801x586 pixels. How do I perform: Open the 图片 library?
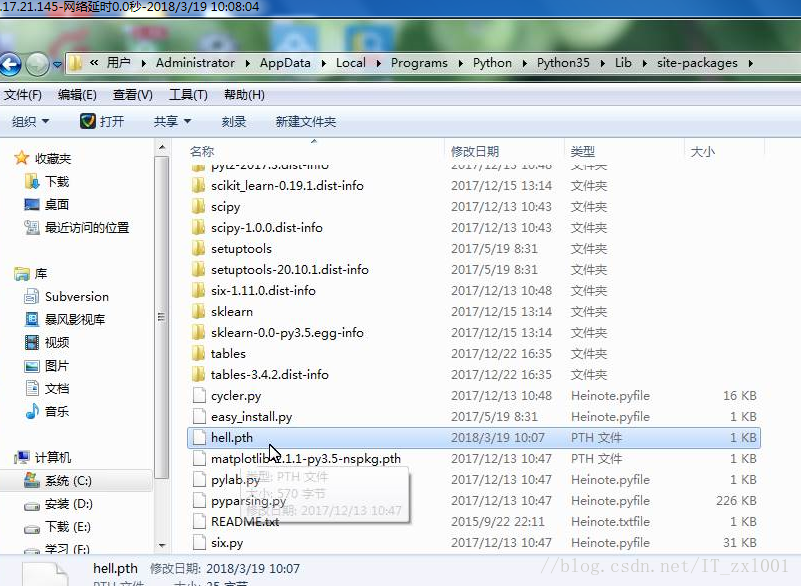47,366
